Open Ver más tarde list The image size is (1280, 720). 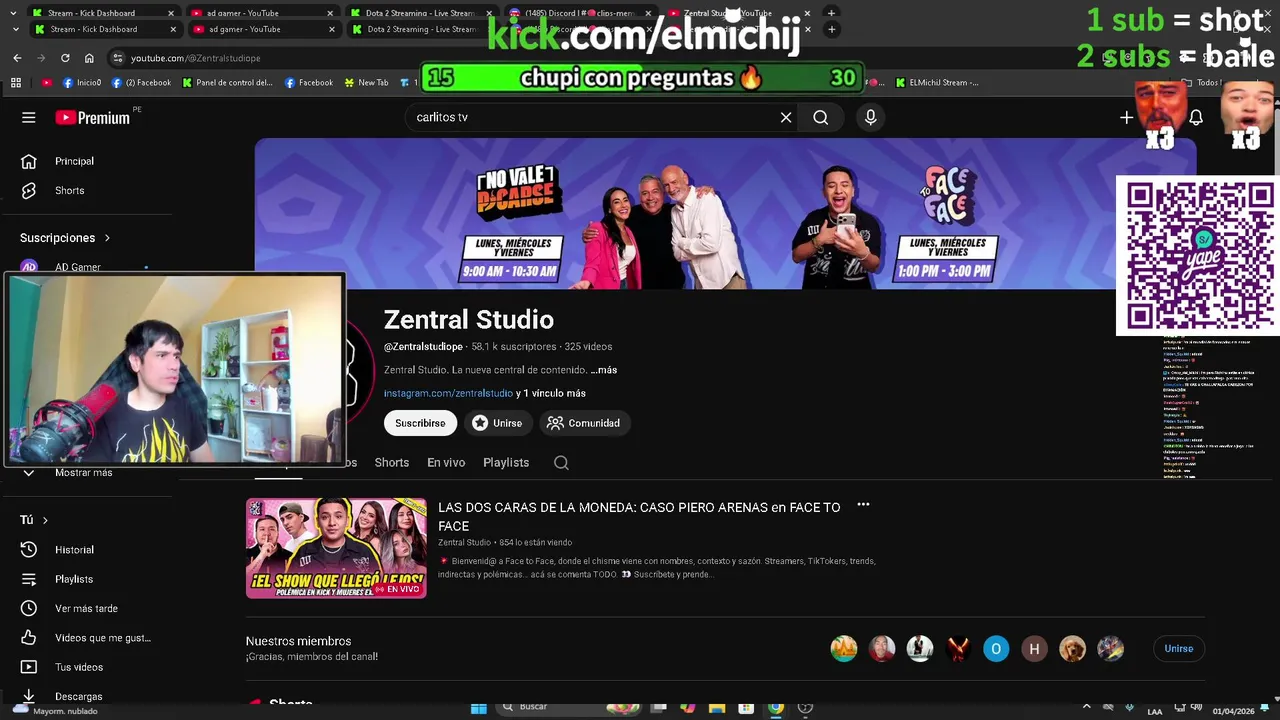(86, 608)
